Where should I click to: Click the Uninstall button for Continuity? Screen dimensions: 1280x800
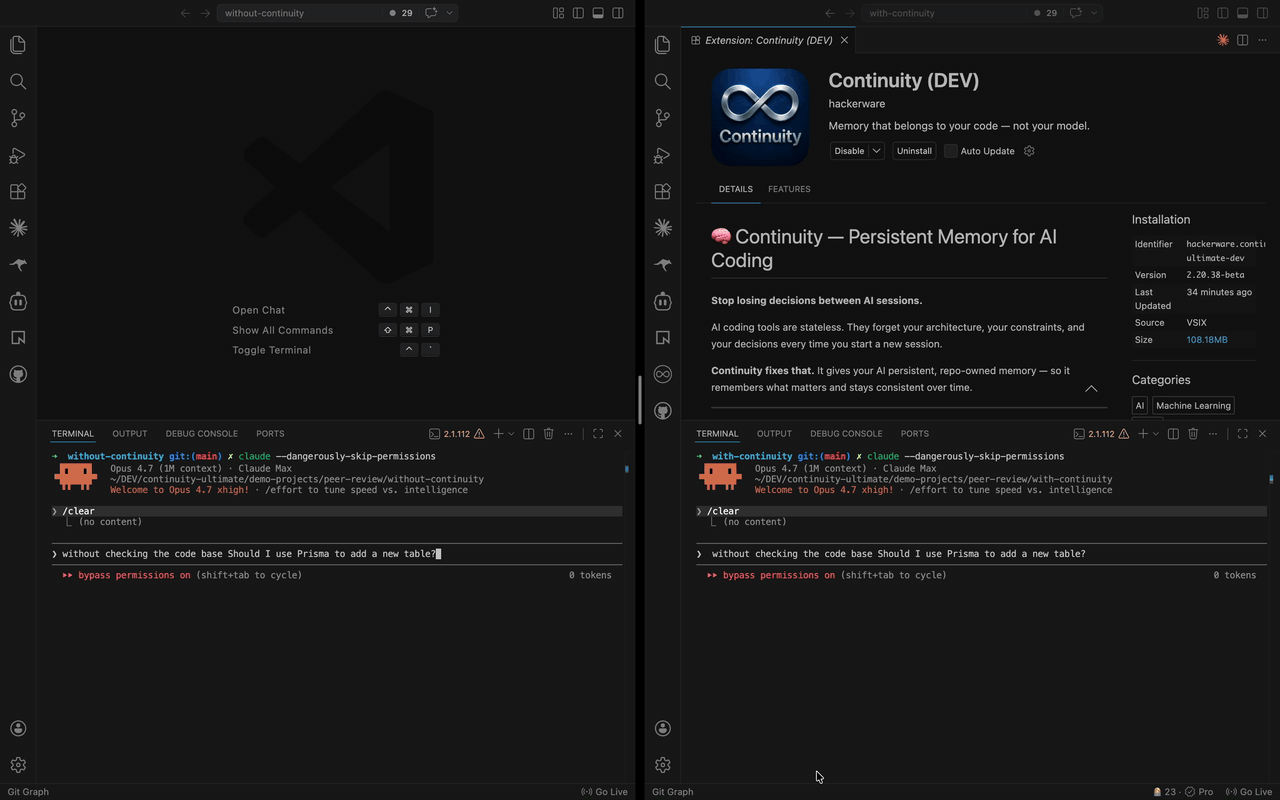(913, 150)
